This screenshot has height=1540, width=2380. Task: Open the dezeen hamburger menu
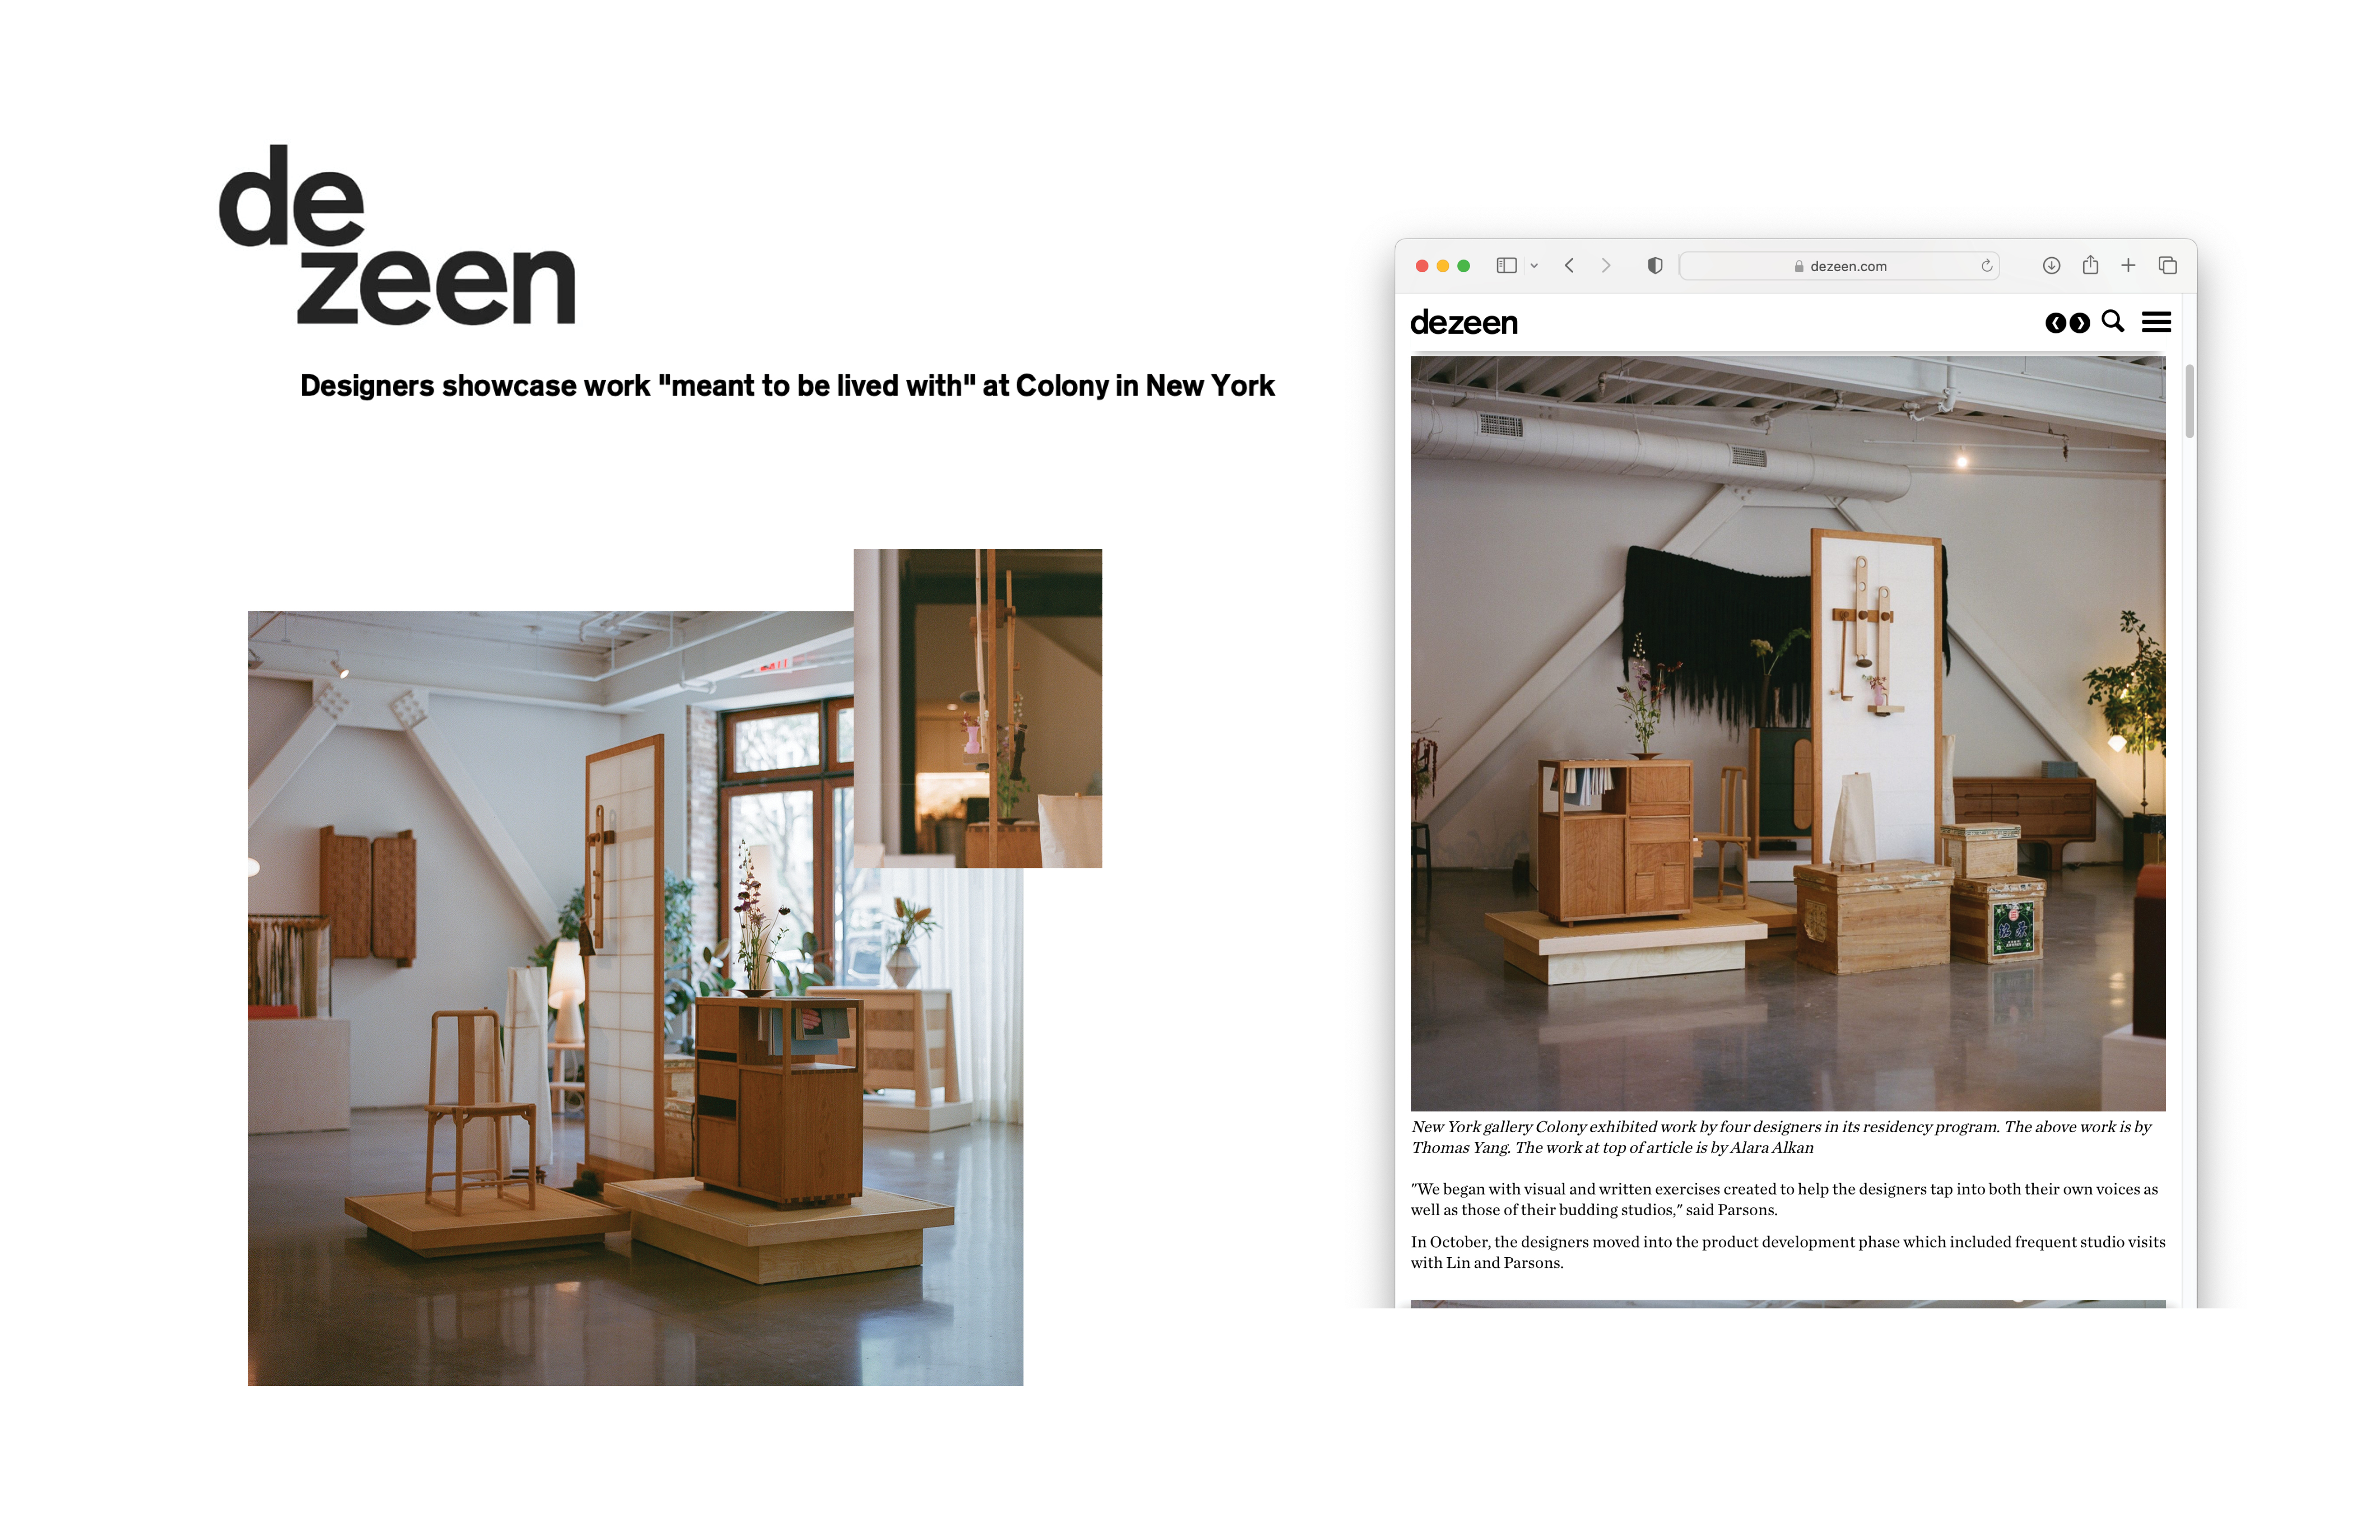pyautogui.click(x=2156, y=322)
